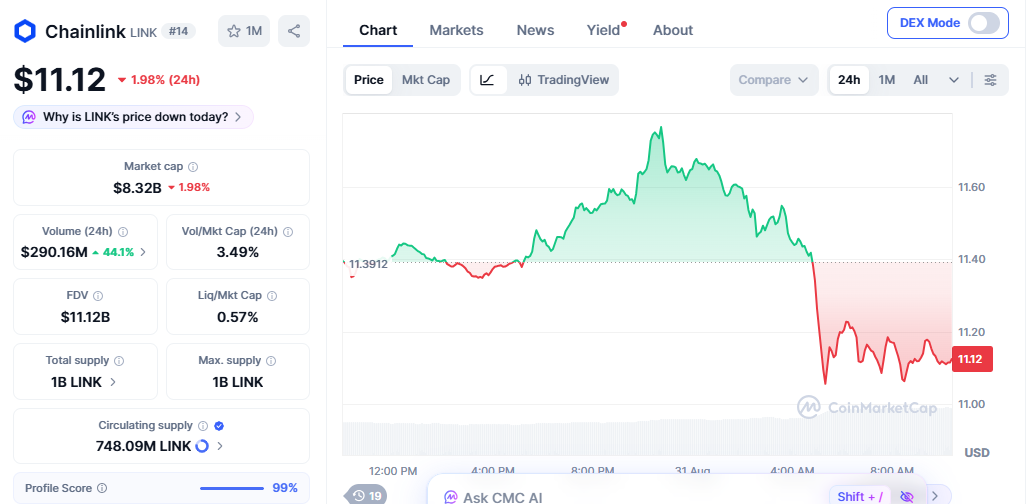Viewport: 1026px width, 504px height.
Task: Expand Circulating supply details chevron
Action: [220, 446]
